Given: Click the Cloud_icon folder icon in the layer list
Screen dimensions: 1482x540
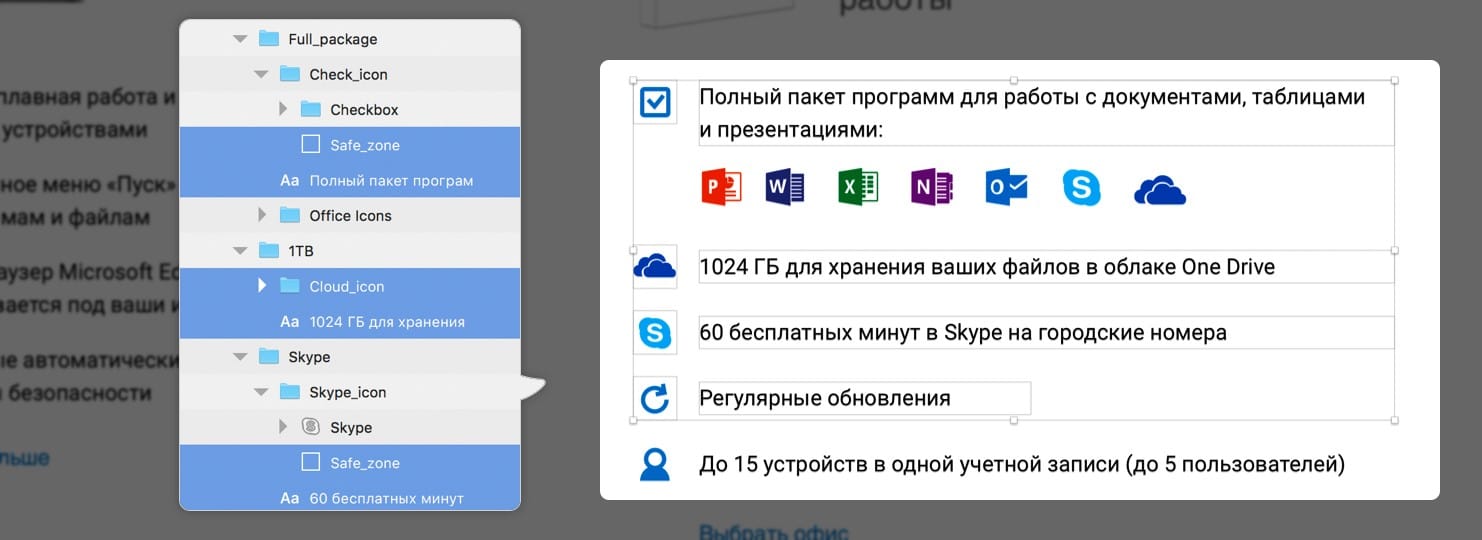Looking at the screenshot, I should pos(290,286).
